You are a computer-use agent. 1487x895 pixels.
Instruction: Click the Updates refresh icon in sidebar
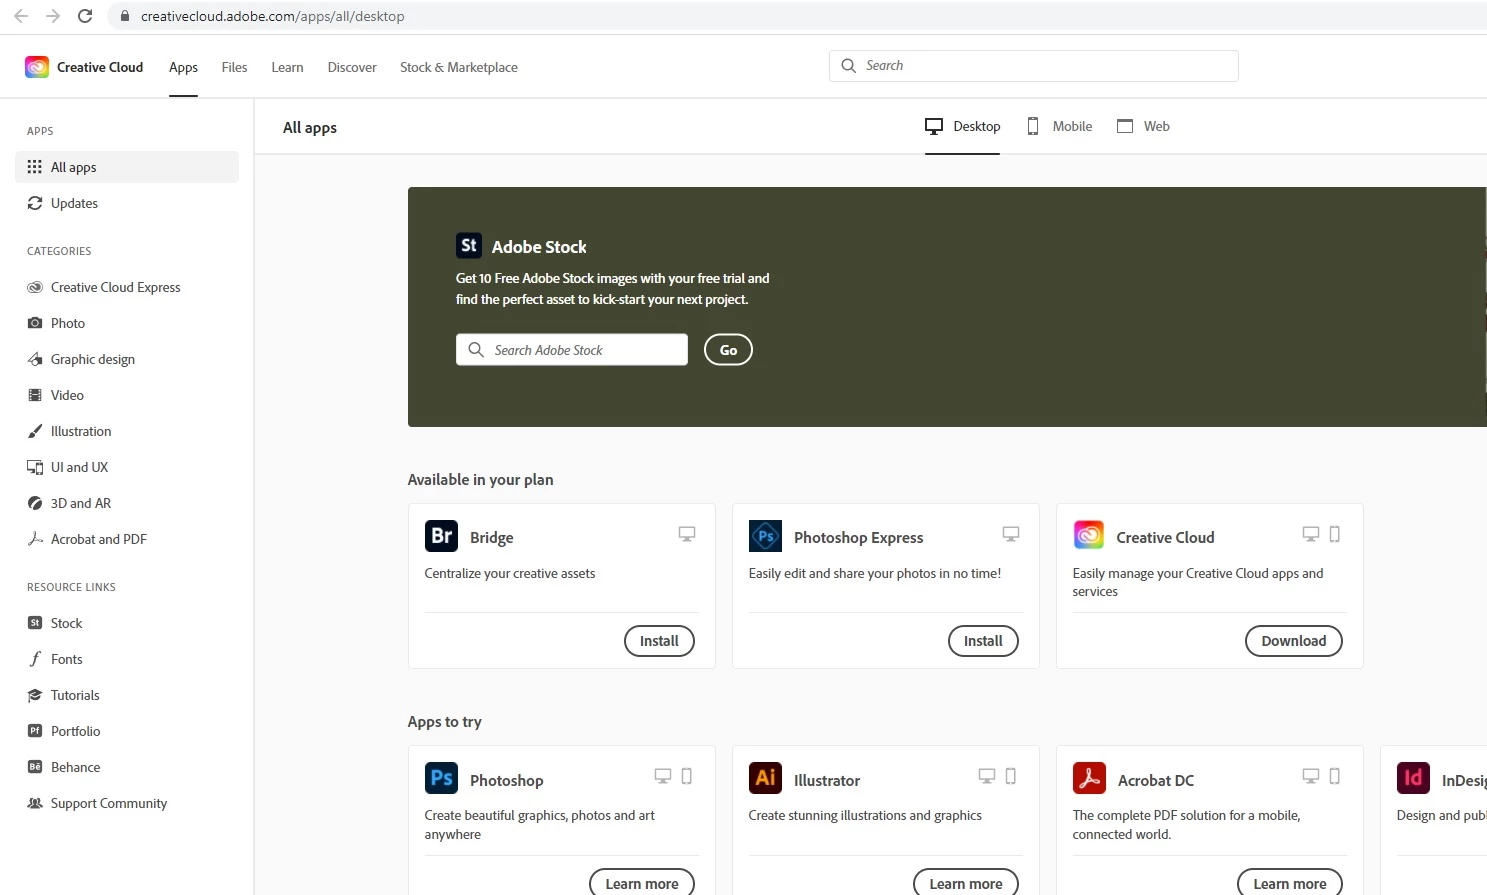point(35,203)
